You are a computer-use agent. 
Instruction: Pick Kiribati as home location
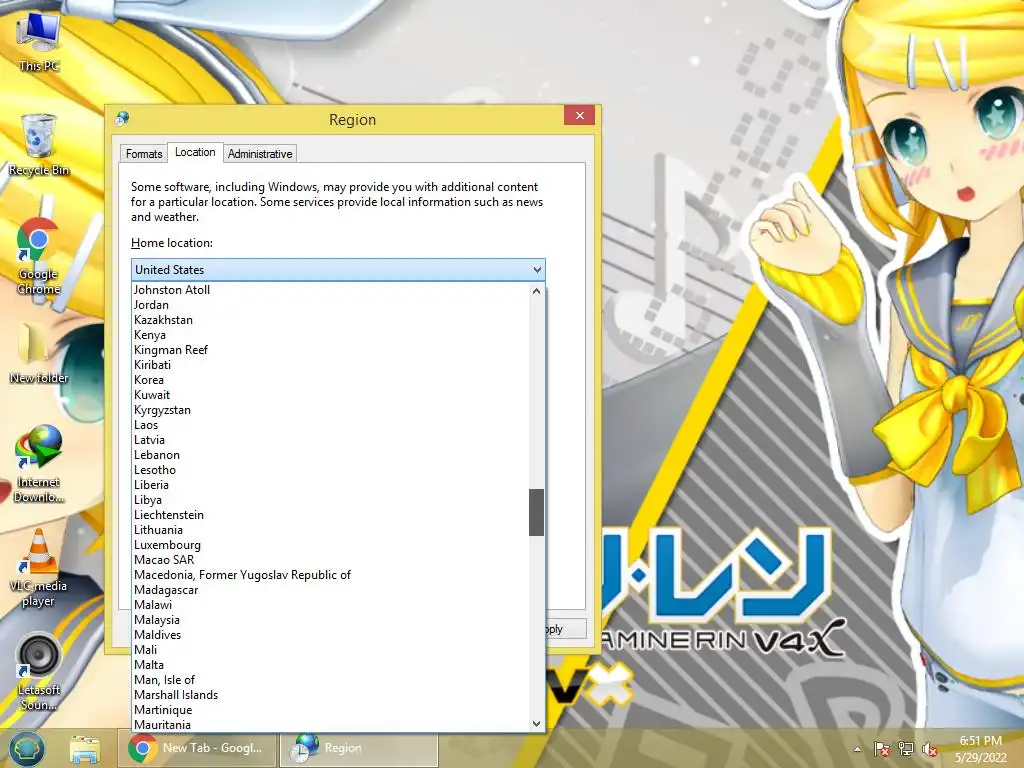330,365
